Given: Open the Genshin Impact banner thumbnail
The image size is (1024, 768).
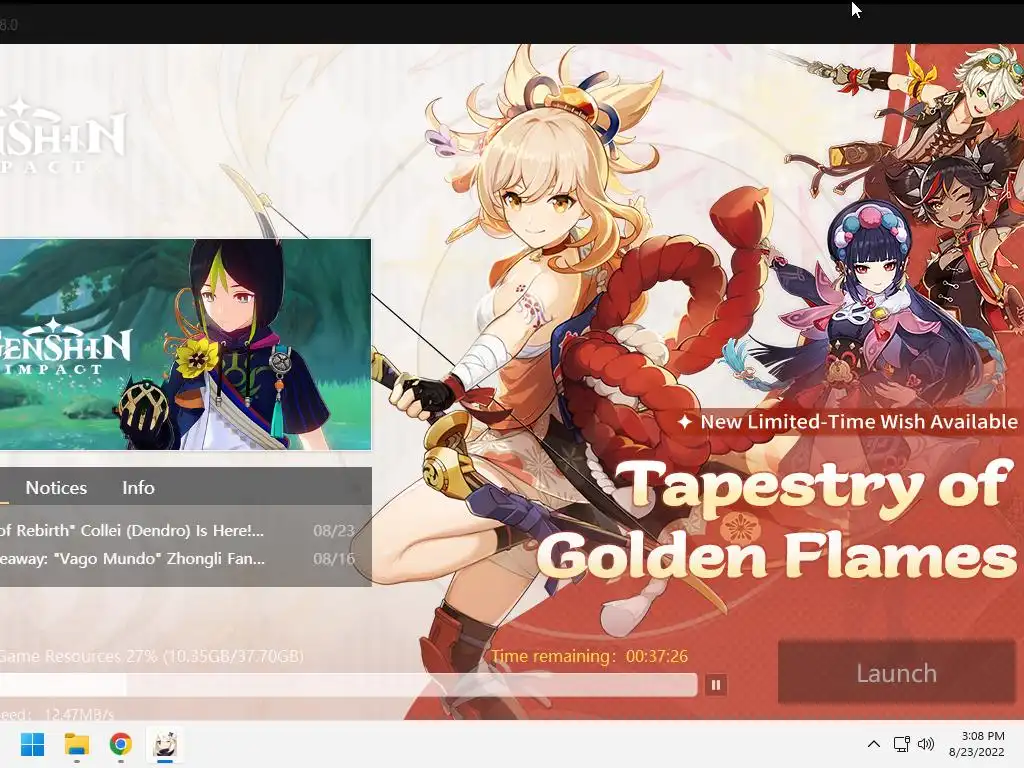Looking at the screenshot, I should (x=185, y=344).
